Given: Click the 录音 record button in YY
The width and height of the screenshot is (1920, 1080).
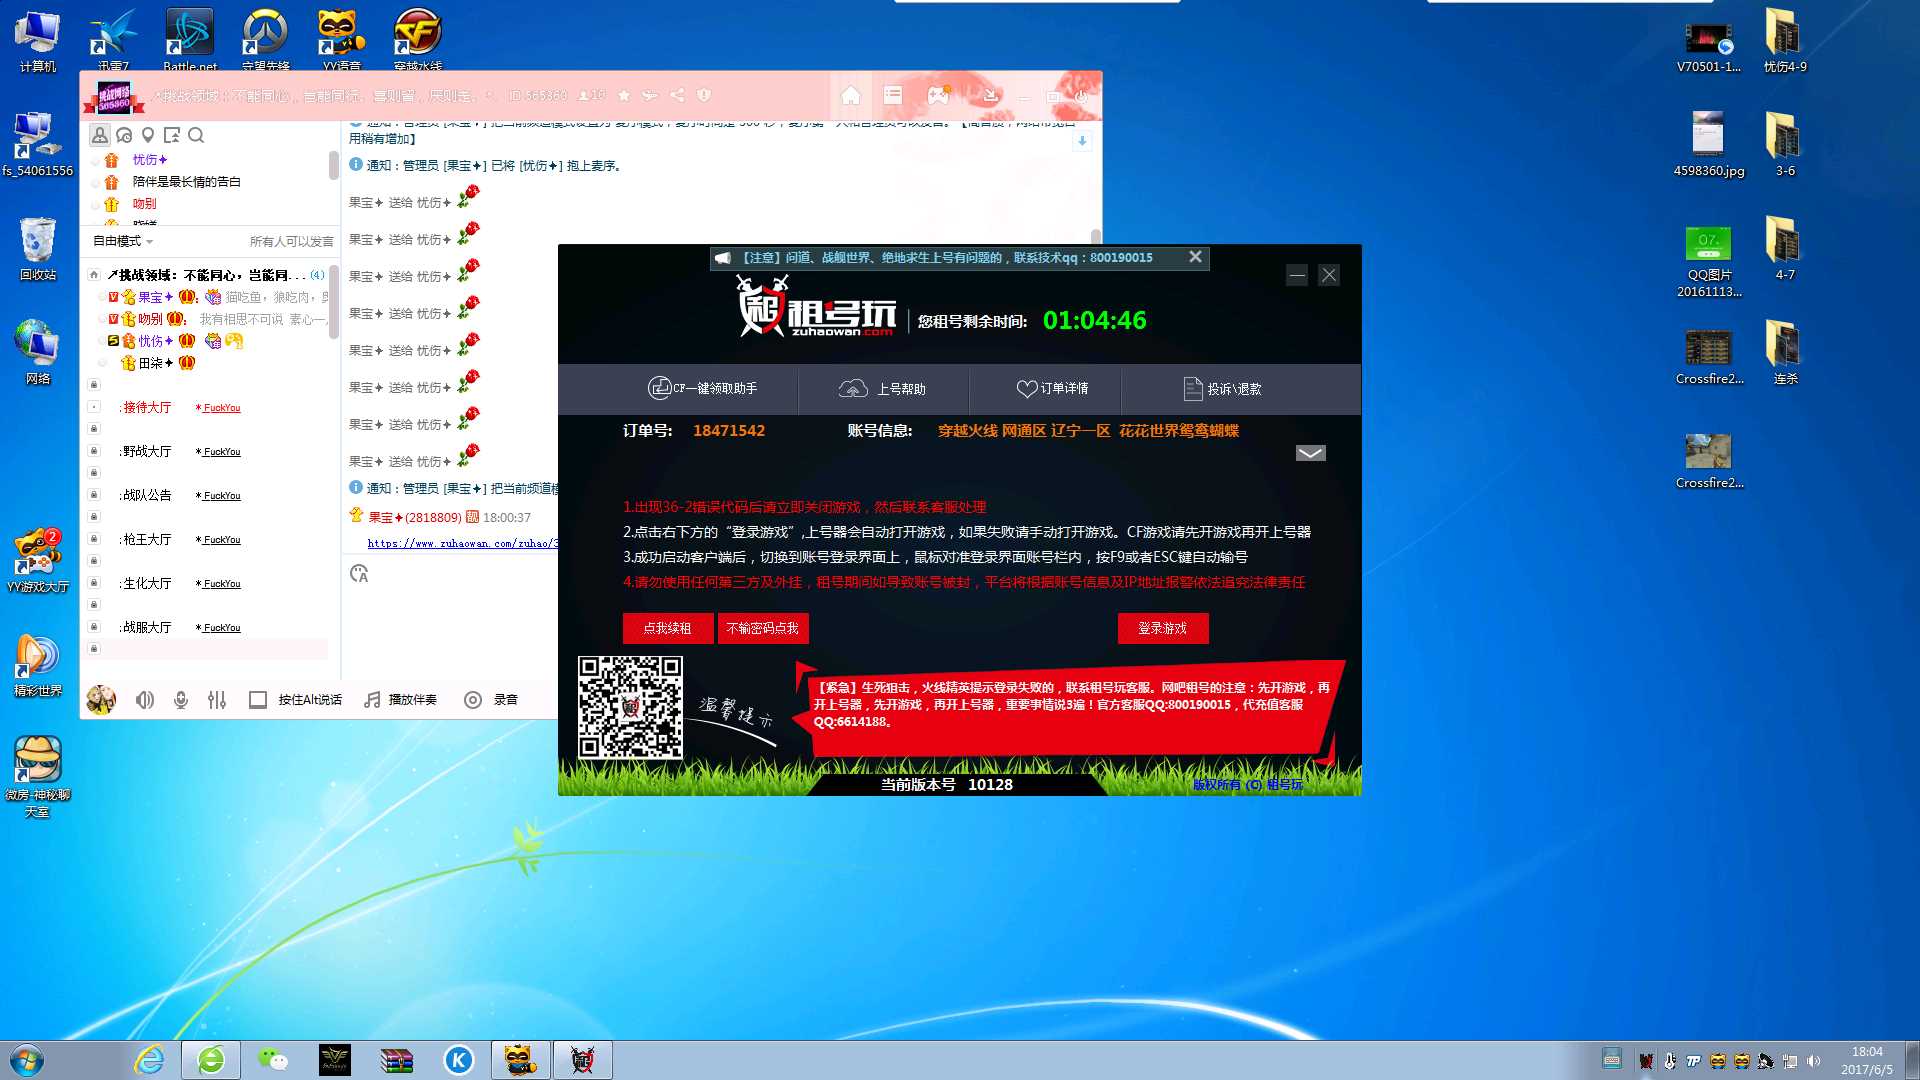Looking at the screenshot, I should click(x=491, y=700).
